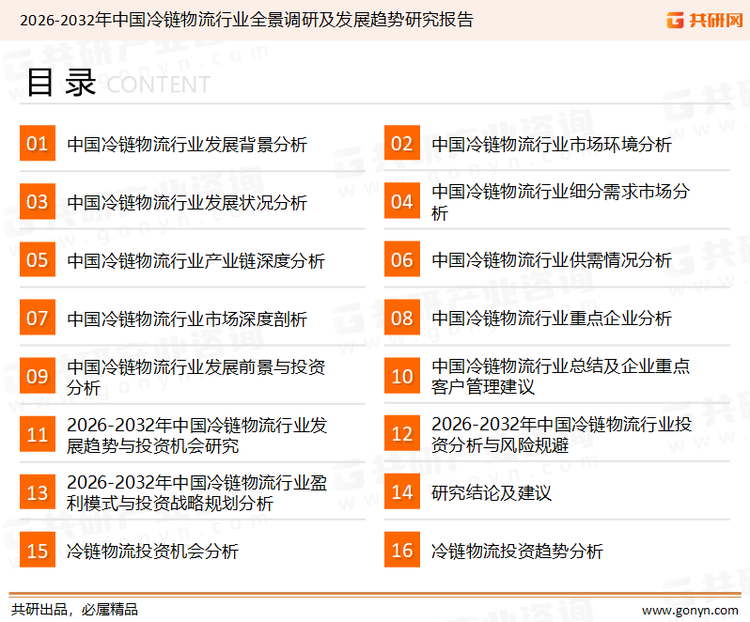The width and height of the screenshot is (750, 622).
Task: Click the gray CONTENT label
Action: [158, 85]
